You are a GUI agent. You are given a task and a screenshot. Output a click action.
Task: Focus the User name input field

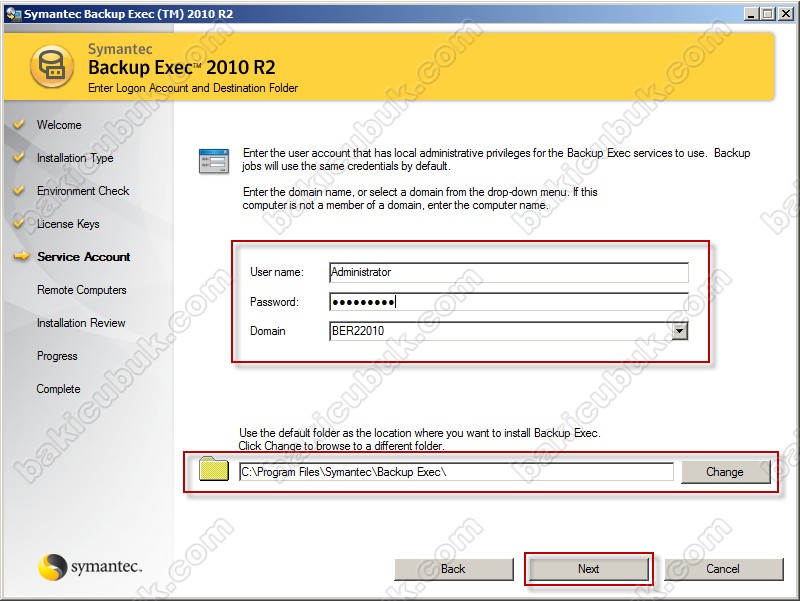pyautogui.click(x=509, y=272)
